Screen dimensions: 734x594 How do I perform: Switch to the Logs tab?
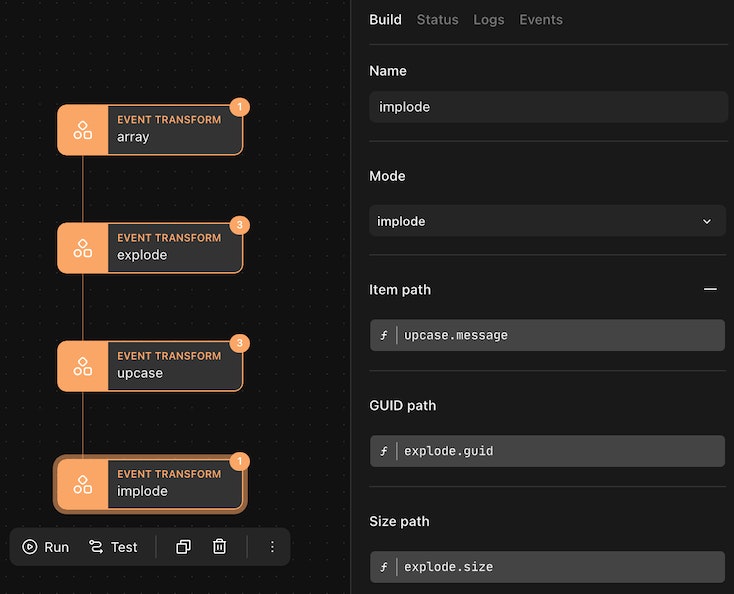click(489, 20)
